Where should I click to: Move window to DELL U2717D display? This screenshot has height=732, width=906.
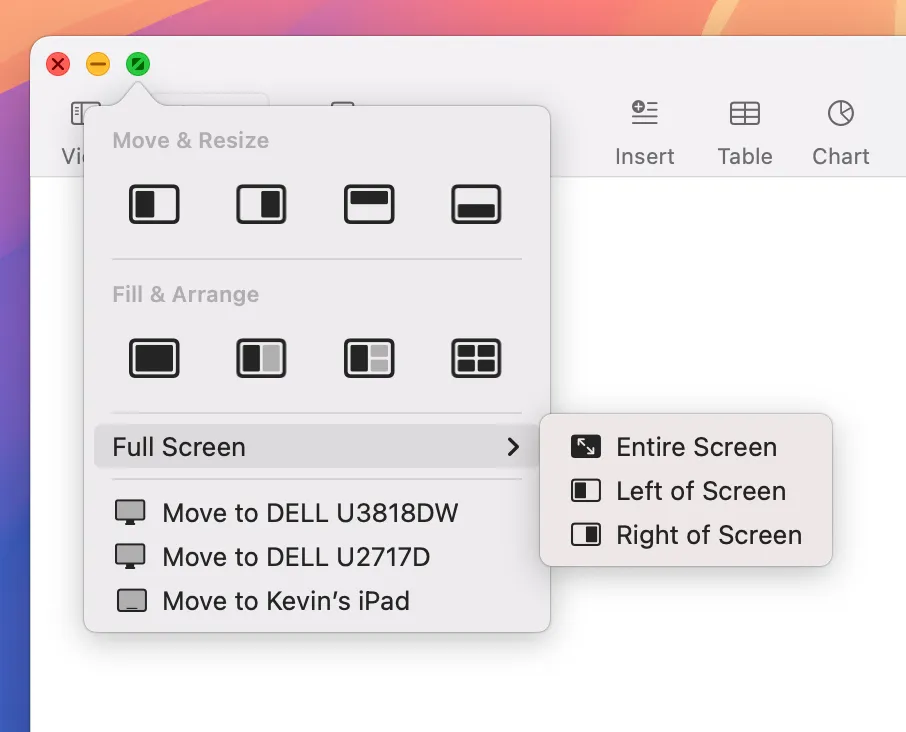(295, 557)
